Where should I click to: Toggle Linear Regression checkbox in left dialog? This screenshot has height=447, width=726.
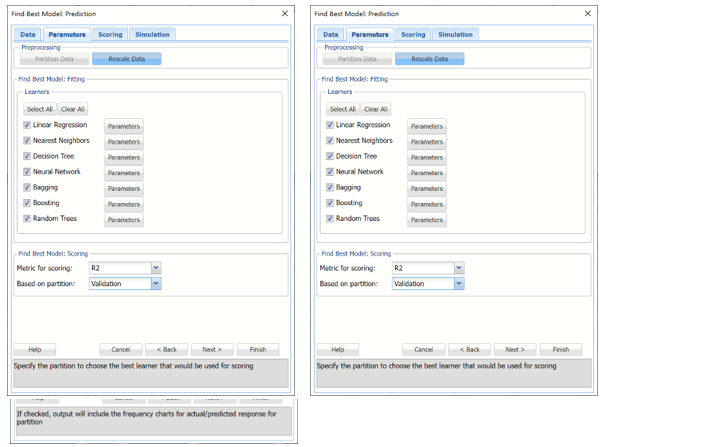pyautogui.click(x=27, y=125)
